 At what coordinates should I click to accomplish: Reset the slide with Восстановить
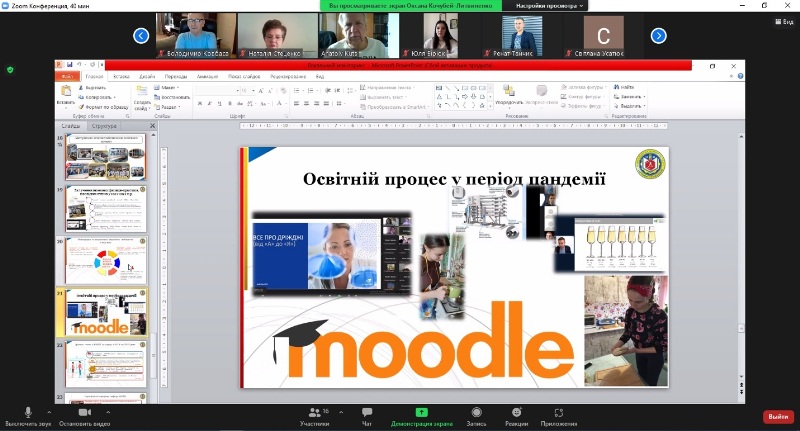tap(172, 97)
